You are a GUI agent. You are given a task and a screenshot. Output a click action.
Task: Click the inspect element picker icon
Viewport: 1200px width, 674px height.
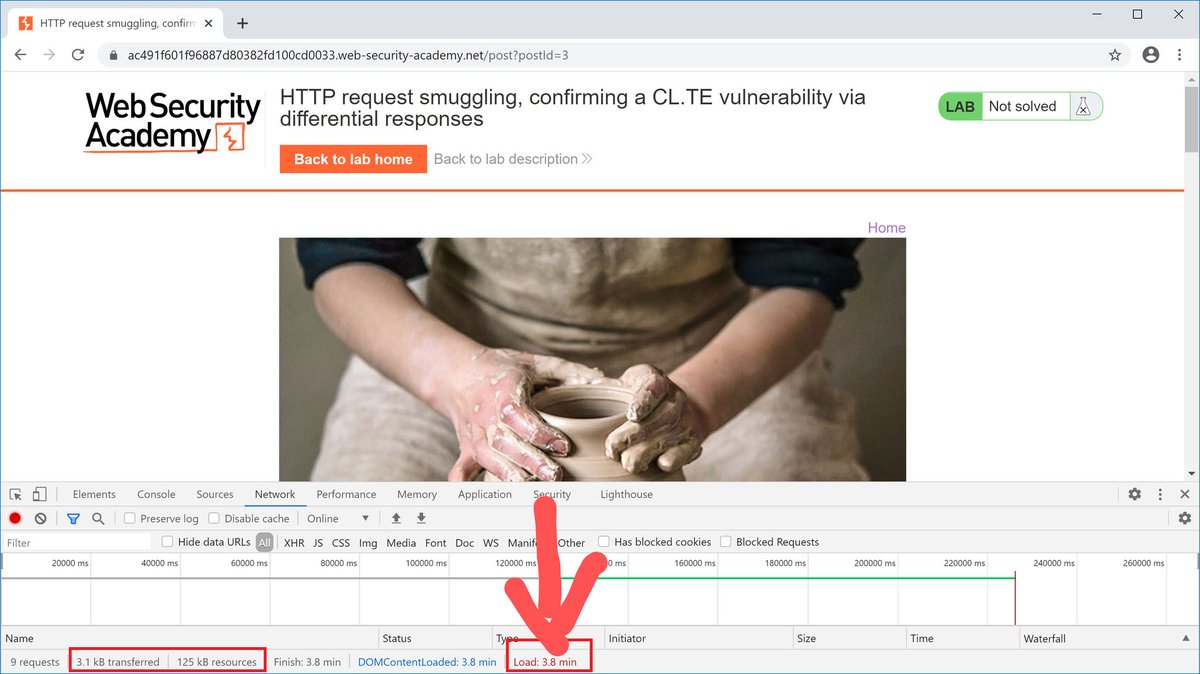16,494
